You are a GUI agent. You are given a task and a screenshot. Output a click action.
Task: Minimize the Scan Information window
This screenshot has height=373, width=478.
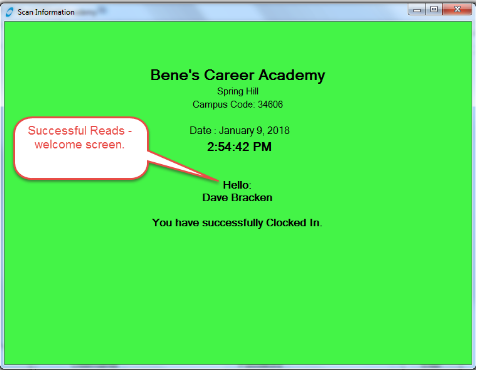(x=417, y=10)
